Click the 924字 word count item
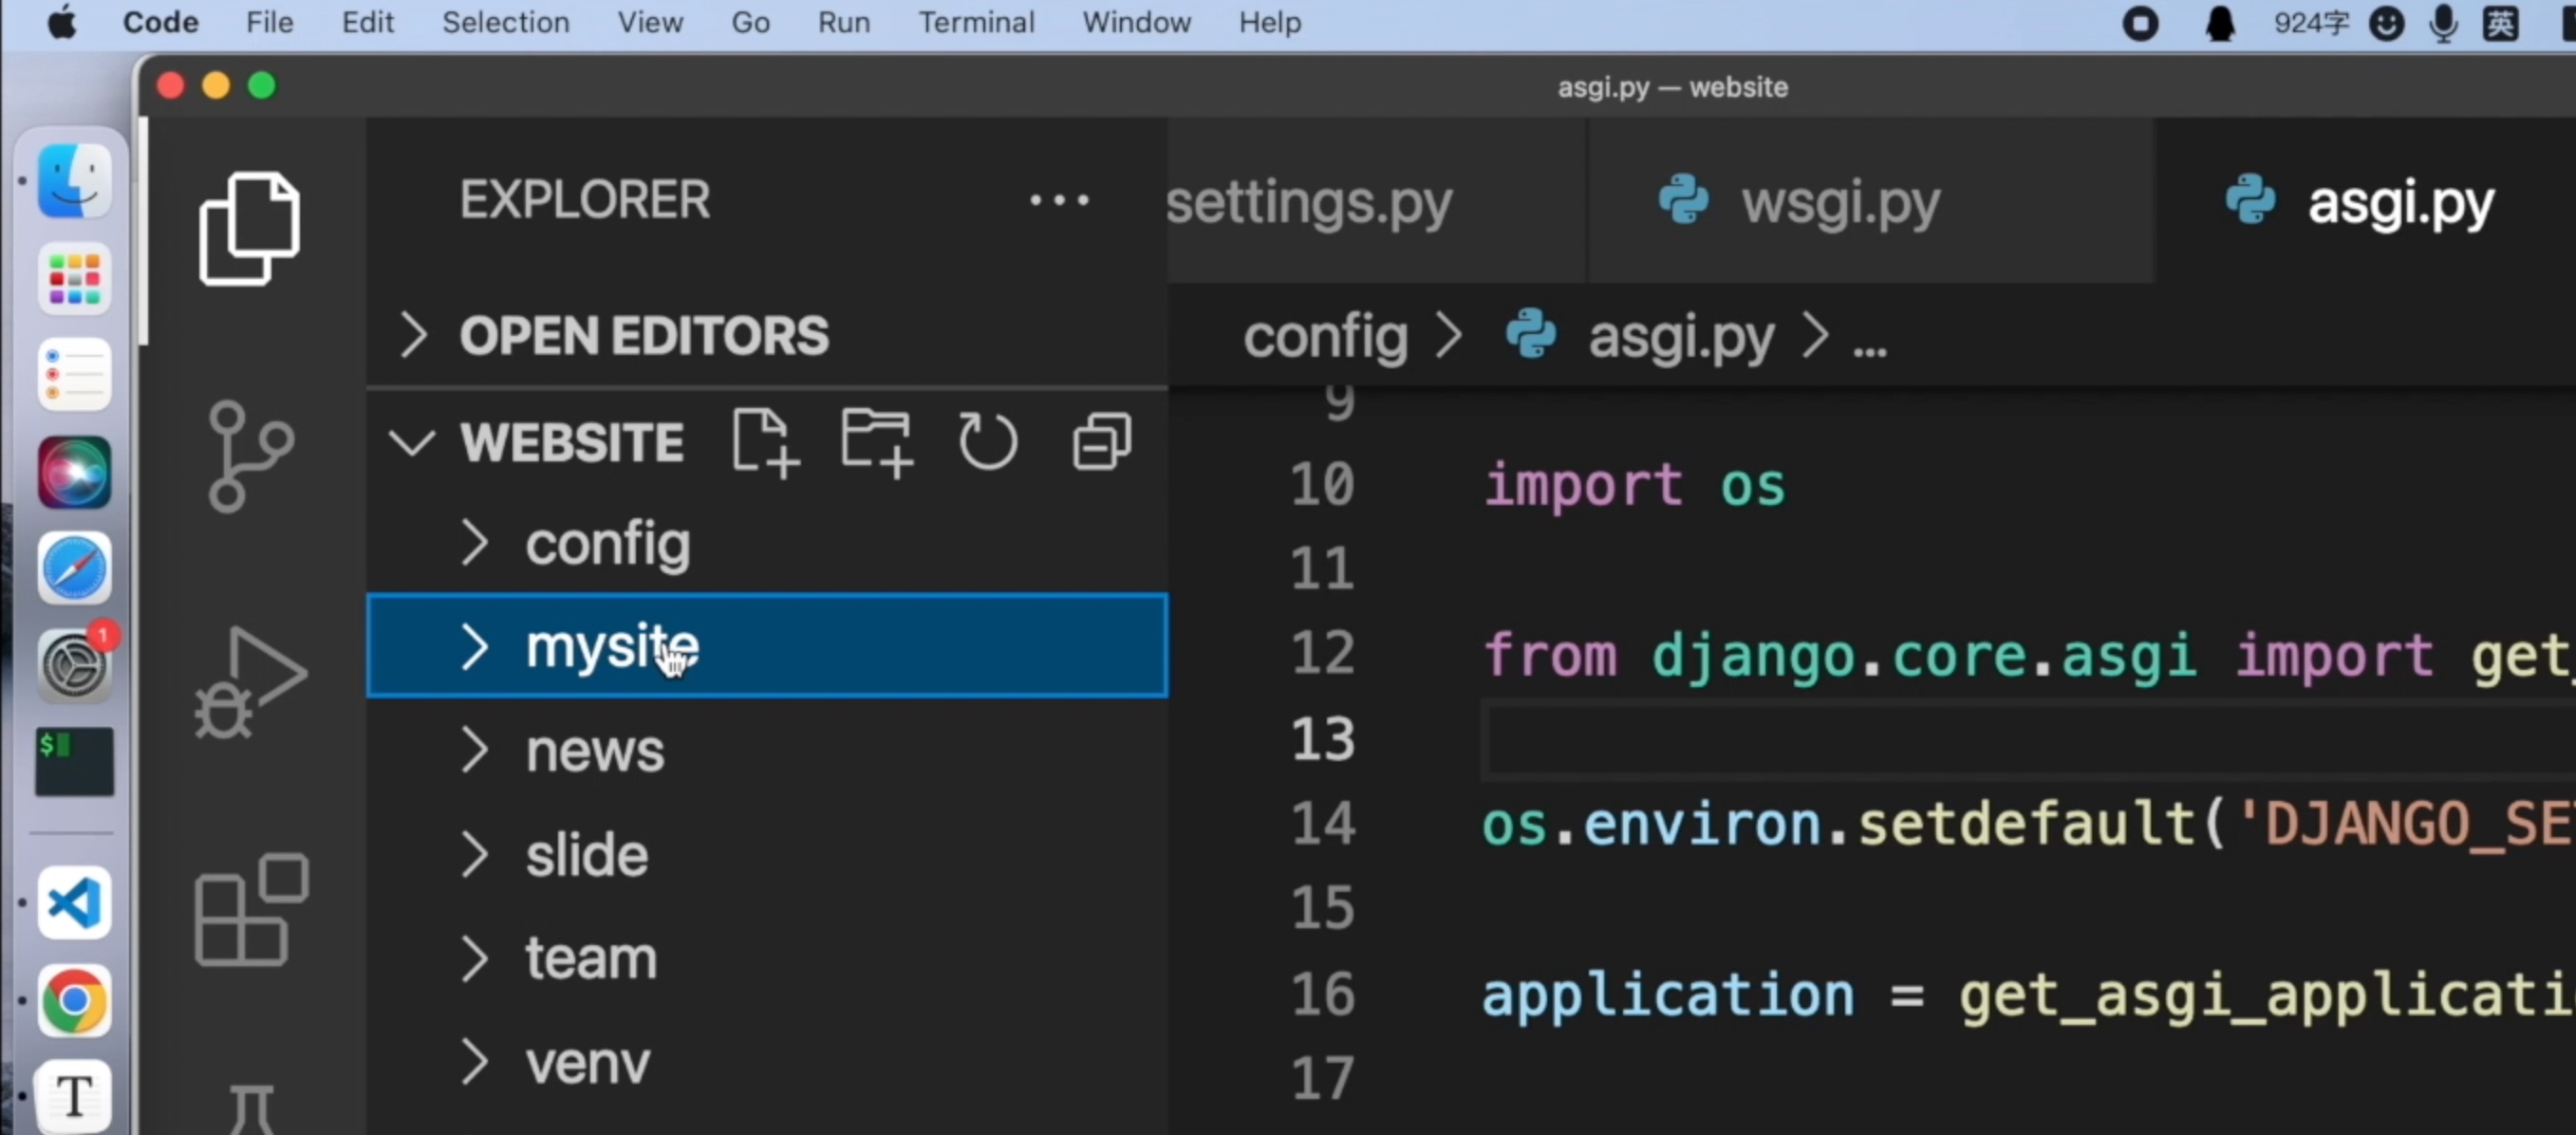 coord(2310,23)
